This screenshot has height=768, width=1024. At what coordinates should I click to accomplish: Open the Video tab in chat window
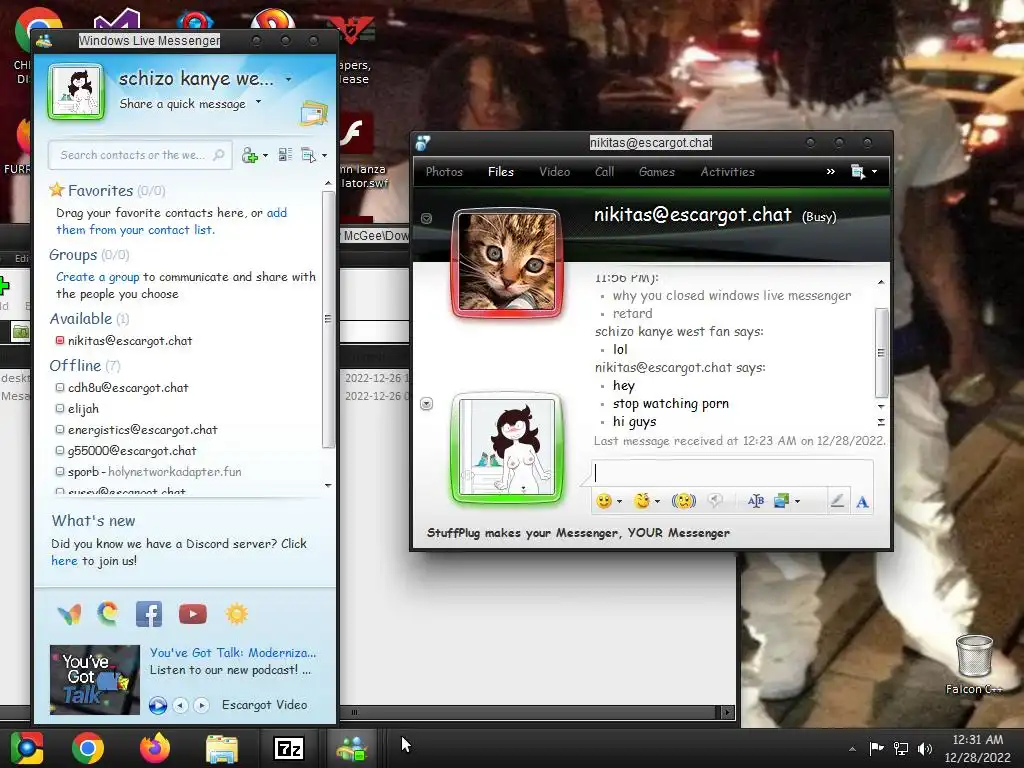554,172
